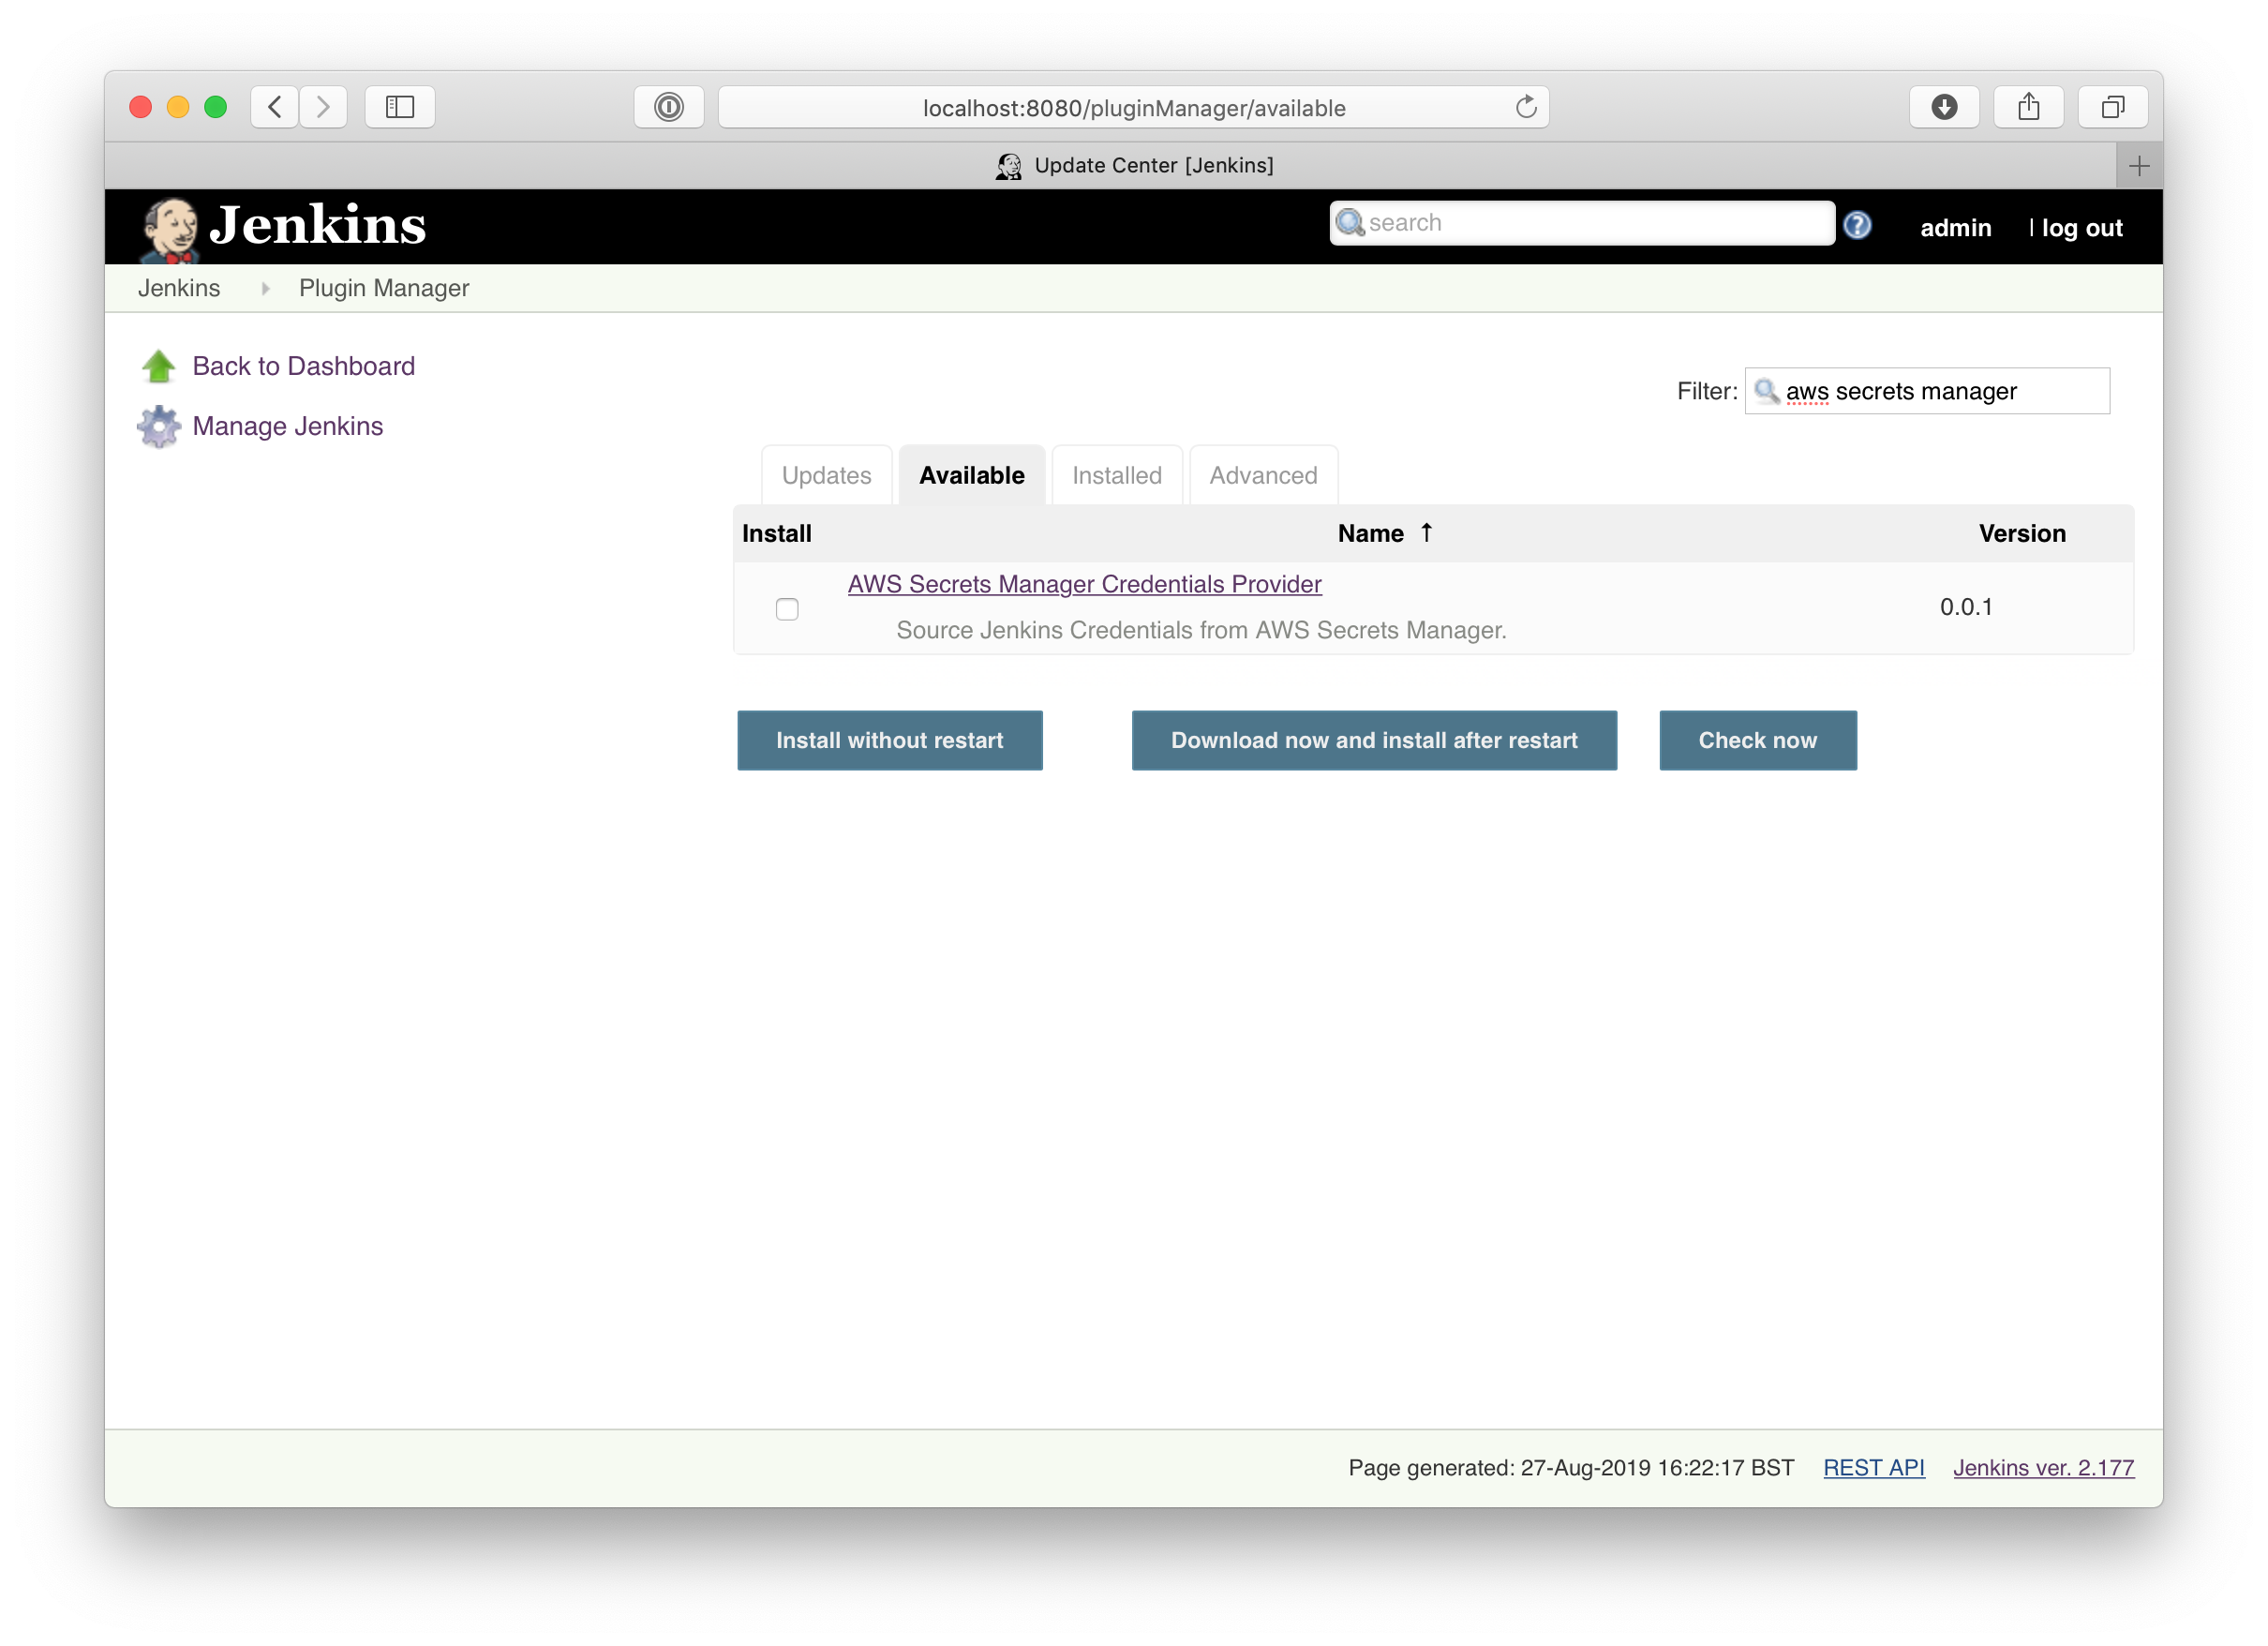This screenshot has height=1646, width=2268.
Task: Click the Filter search magnifier icon
Action: [1767, 391]
